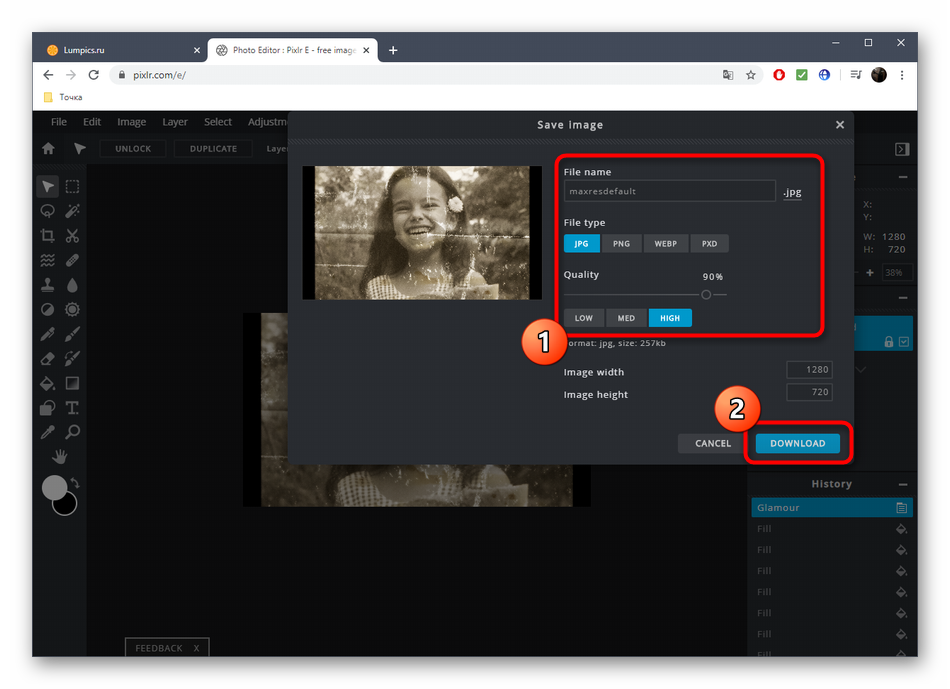The height and width of the screenshot is (689, 950).
Task: Select the Zoom magnifier tool
Action: coord(73,432)
